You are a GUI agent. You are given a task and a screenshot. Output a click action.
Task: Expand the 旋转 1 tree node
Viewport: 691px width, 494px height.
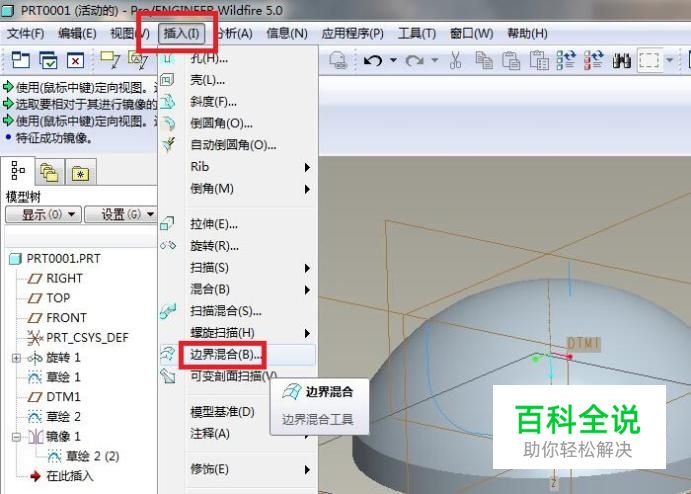(16, 358)
